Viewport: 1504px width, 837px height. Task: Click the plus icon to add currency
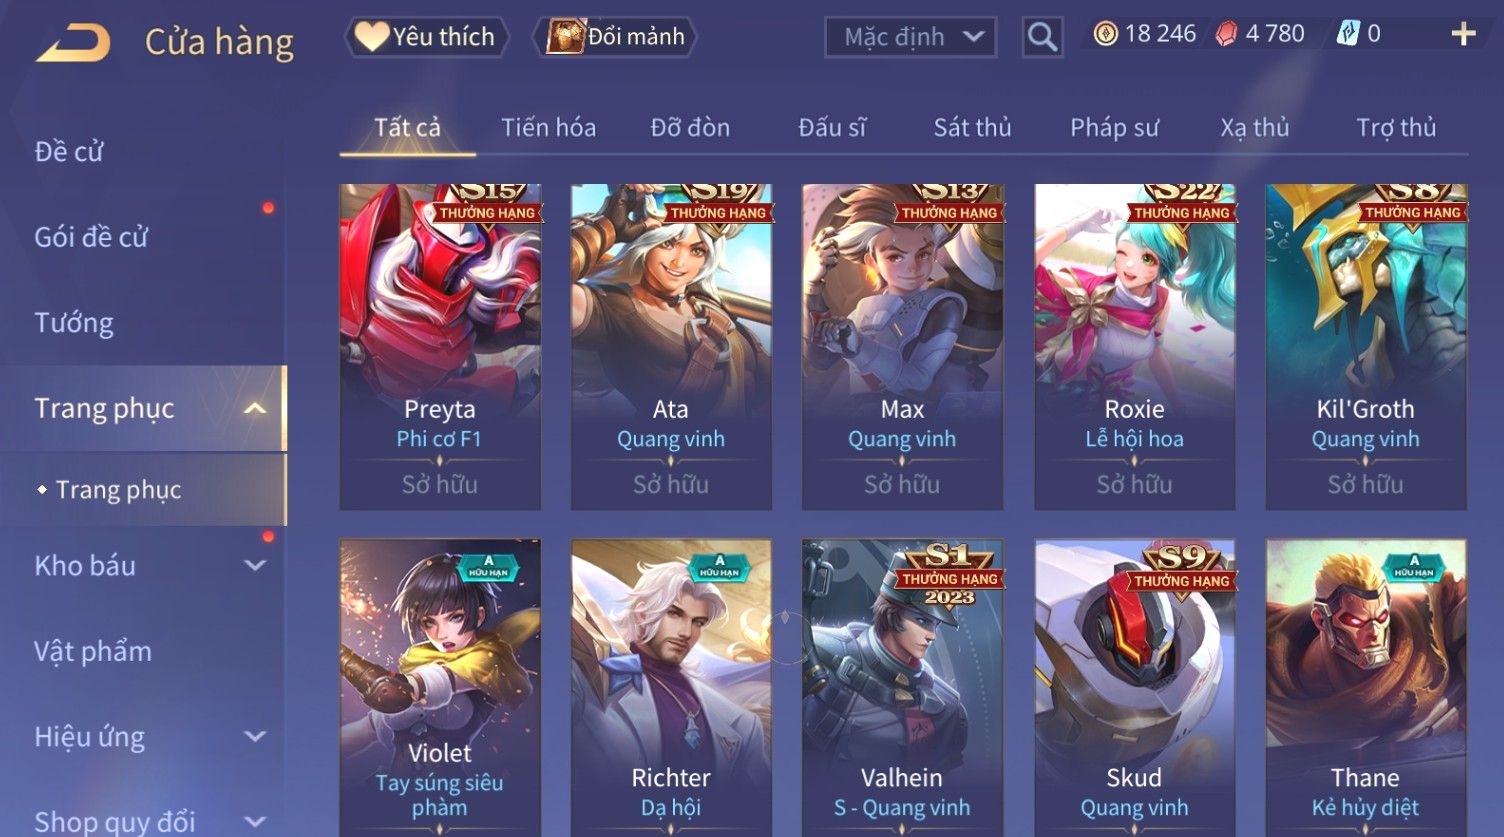pyautogui.click(x=1463, y=34)
